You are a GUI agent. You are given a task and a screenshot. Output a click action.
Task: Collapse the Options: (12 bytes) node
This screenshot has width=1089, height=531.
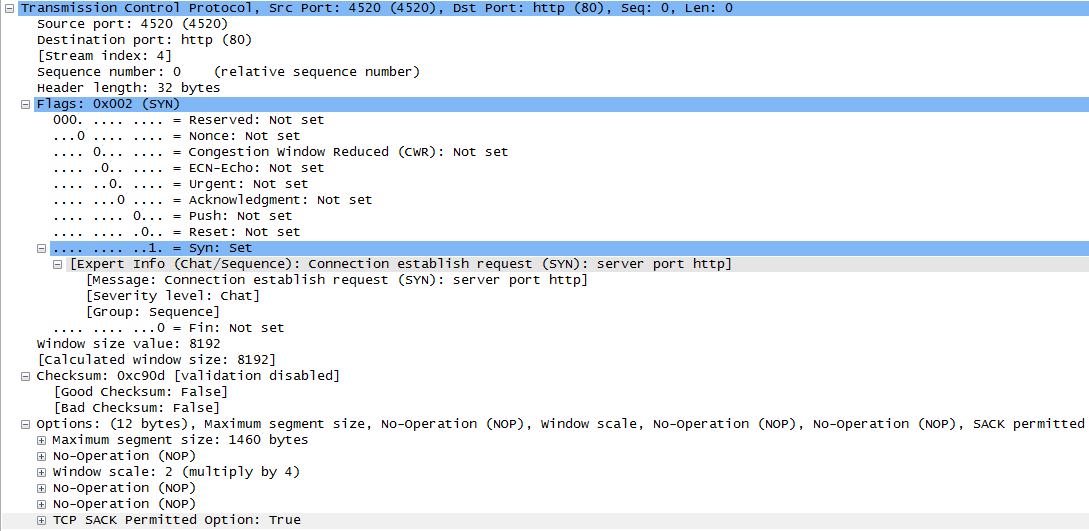(x=26, y=424)
